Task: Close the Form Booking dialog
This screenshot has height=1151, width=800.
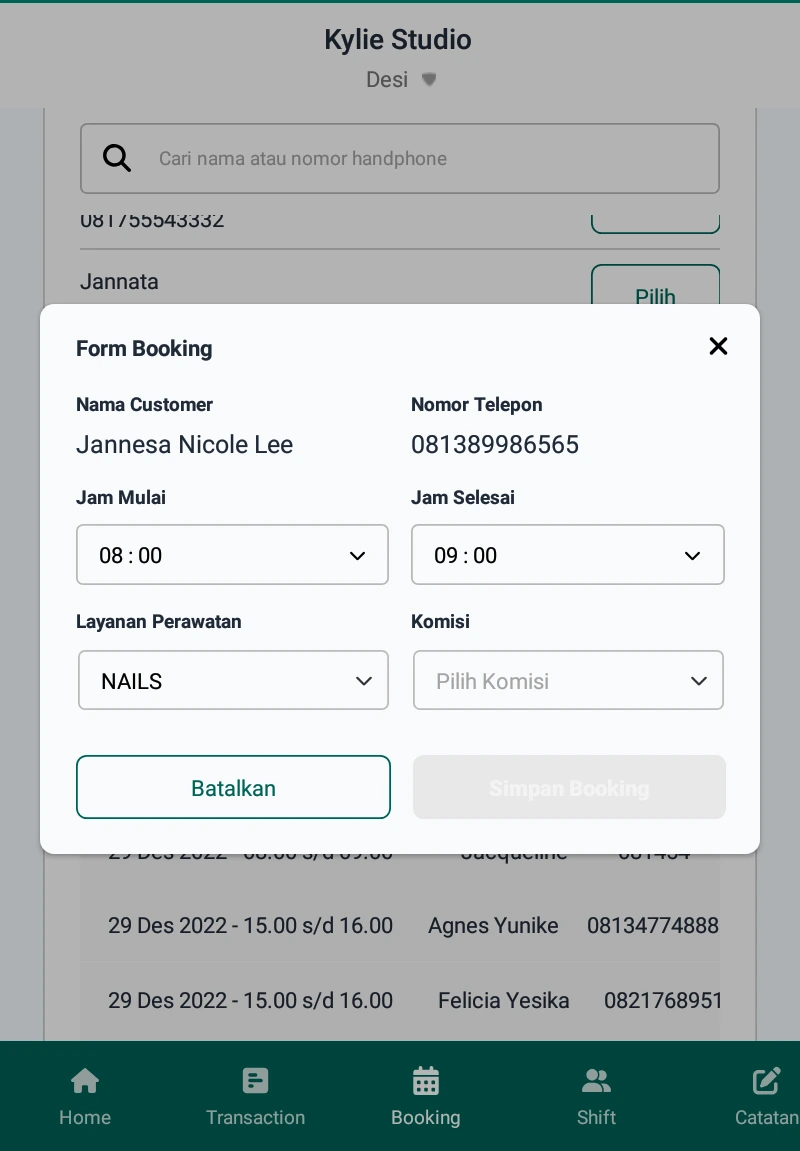Action: [x=718, y=346]
